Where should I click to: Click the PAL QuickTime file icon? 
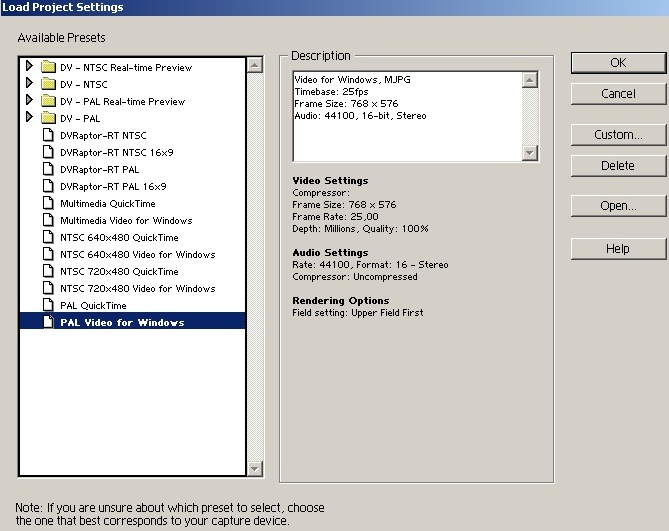click(49, 305)
